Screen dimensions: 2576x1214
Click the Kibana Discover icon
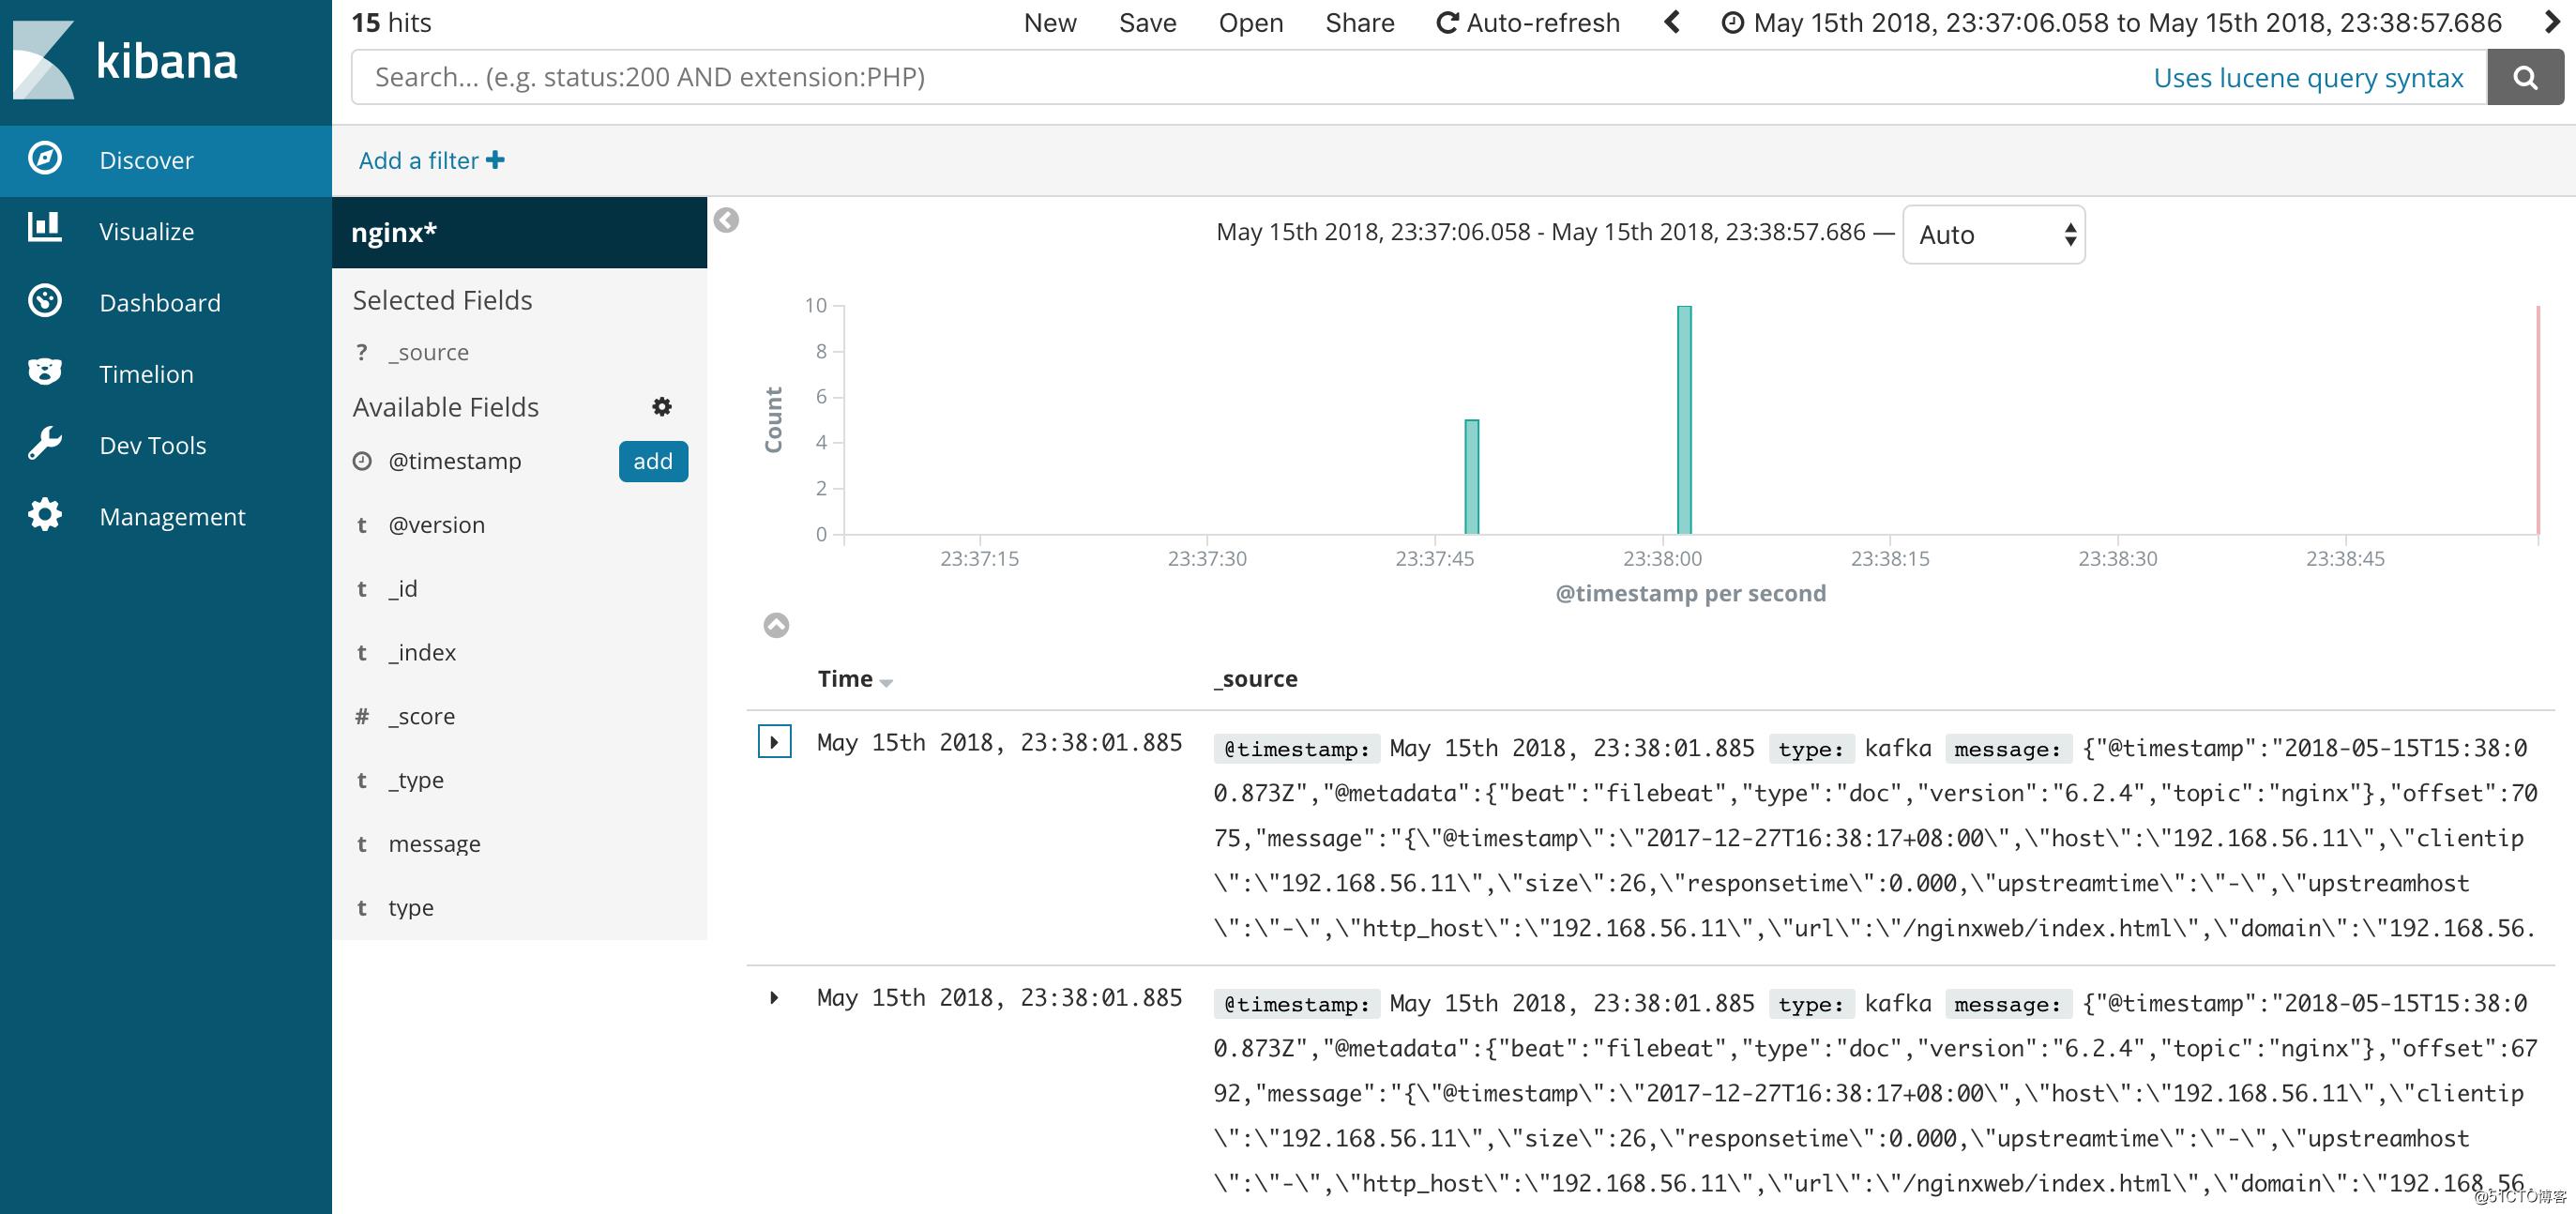(x=44, y=159)
